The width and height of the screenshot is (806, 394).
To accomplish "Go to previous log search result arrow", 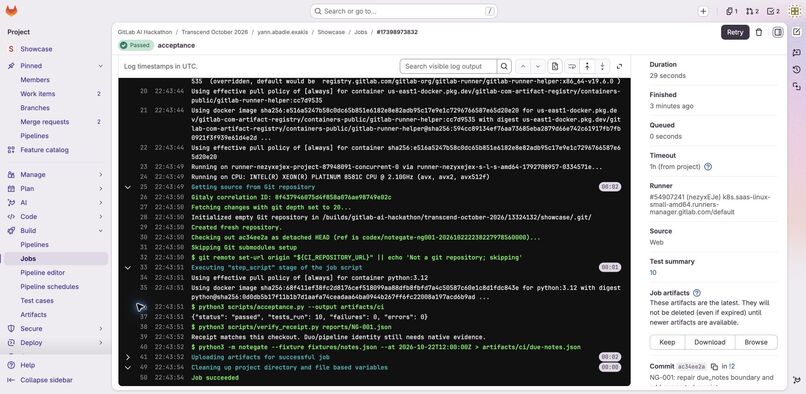I will (523, 66).
